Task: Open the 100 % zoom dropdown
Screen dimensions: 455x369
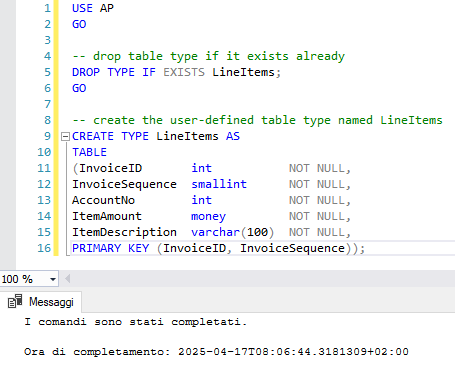Action: tap(53, 279)
